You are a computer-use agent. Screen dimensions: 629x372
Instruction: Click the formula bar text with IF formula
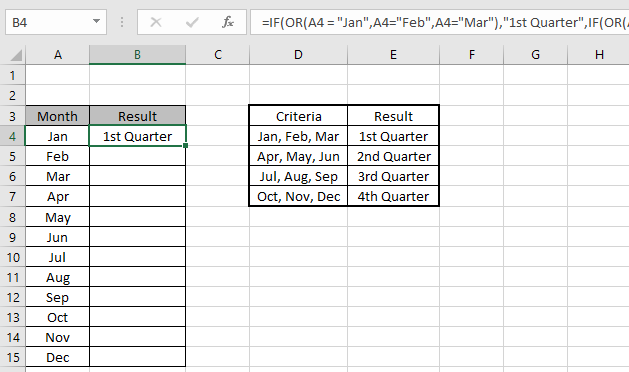click(439, 22)
